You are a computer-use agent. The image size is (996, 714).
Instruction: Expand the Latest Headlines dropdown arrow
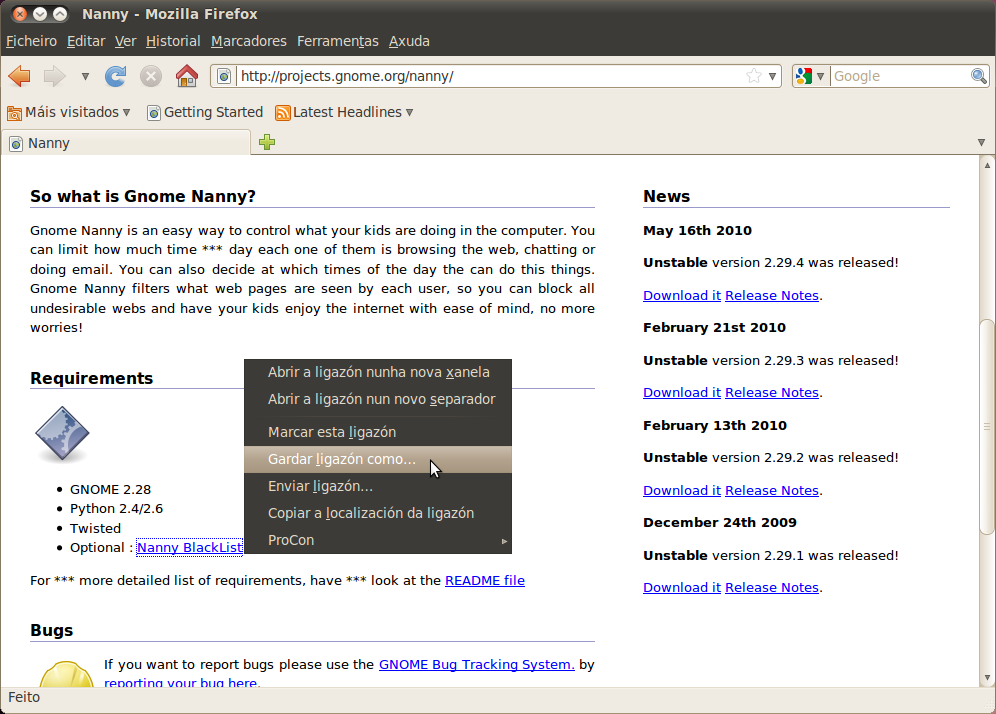coord(410,112)
